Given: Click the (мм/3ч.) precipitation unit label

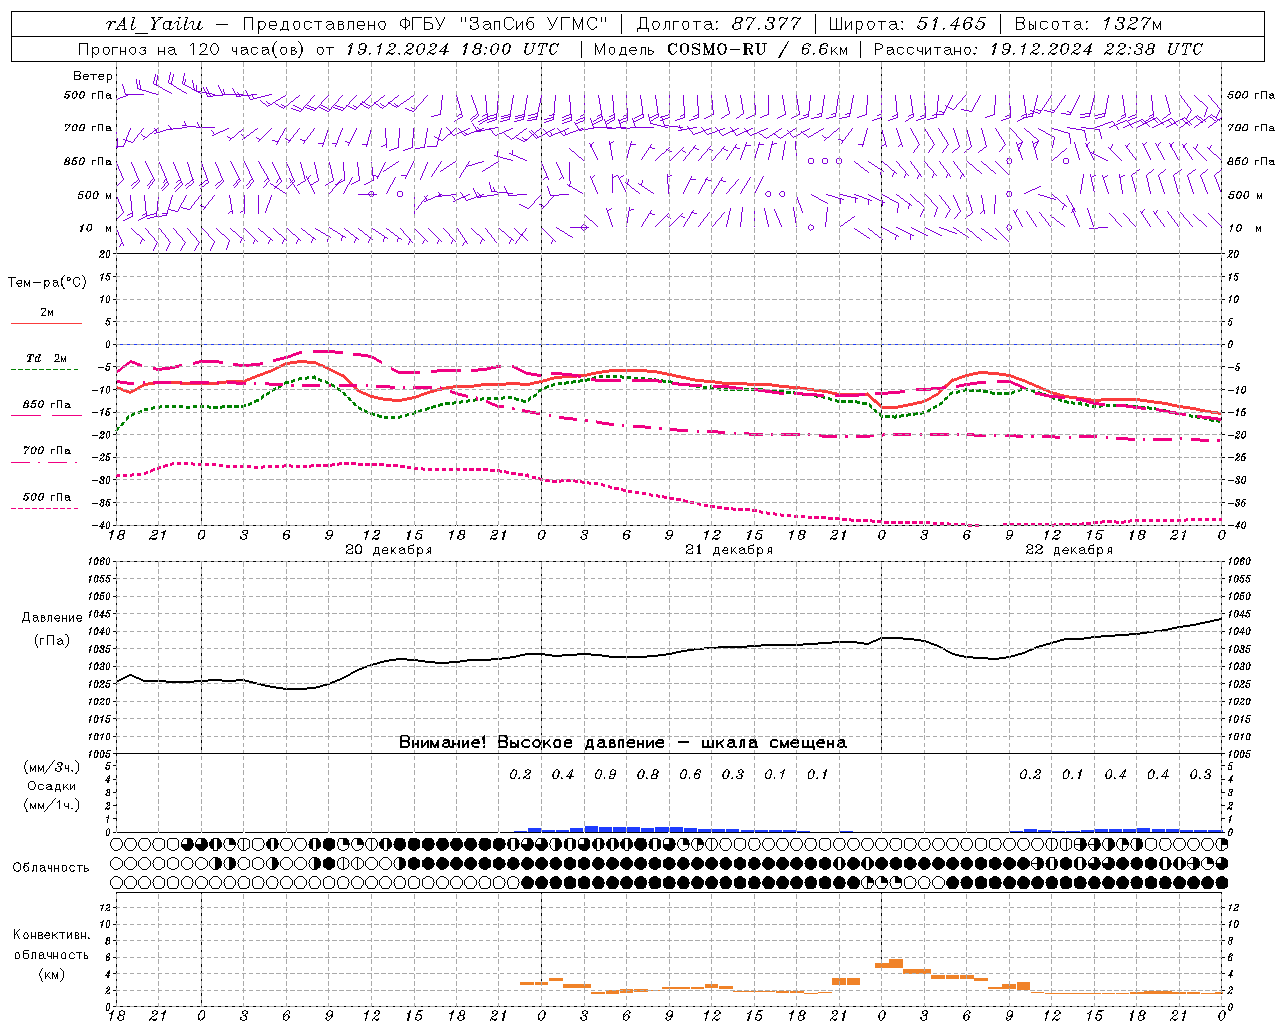Looking at the screenshot, I should coord(52,767).
